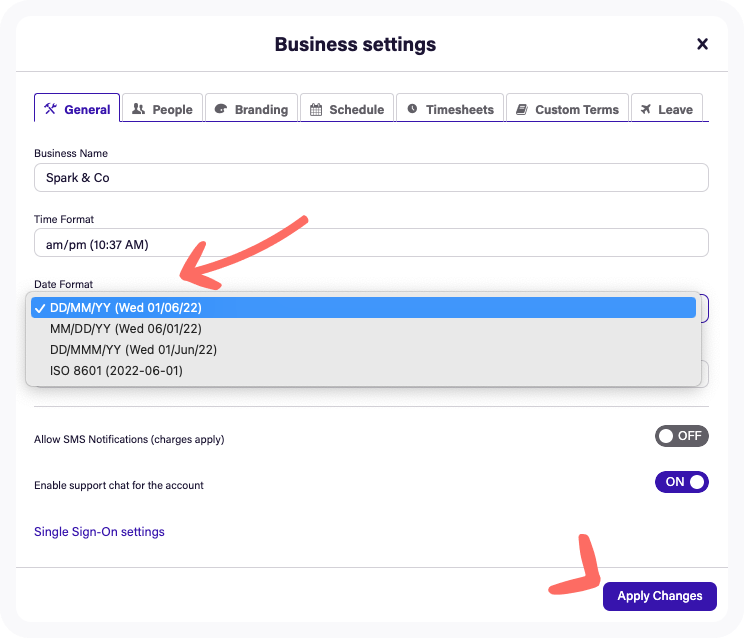The height and width of the screenshot is (638, 744).
Task: Click the tools icon on General tab
Action: 50,109
